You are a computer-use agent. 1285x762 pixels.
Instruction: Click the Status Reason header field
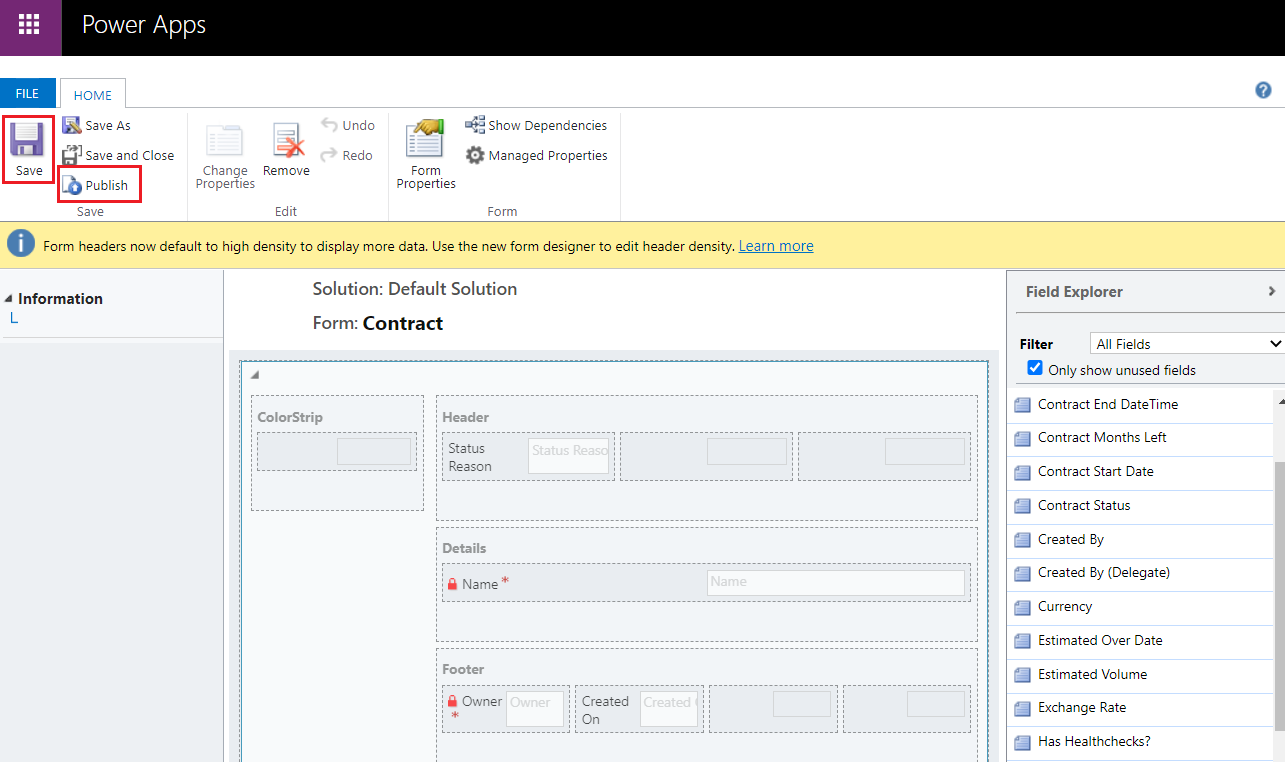click(528, 456)
